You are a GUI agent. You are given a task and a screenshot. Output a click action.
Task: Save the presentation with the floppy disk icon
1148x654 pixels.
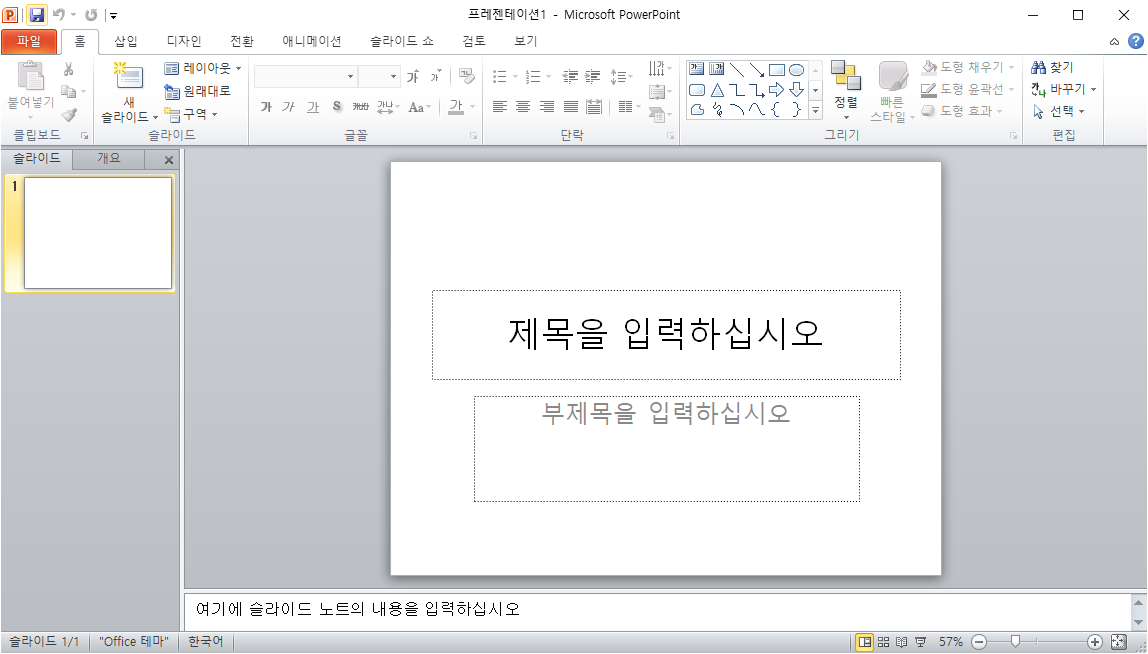[37, 15]
